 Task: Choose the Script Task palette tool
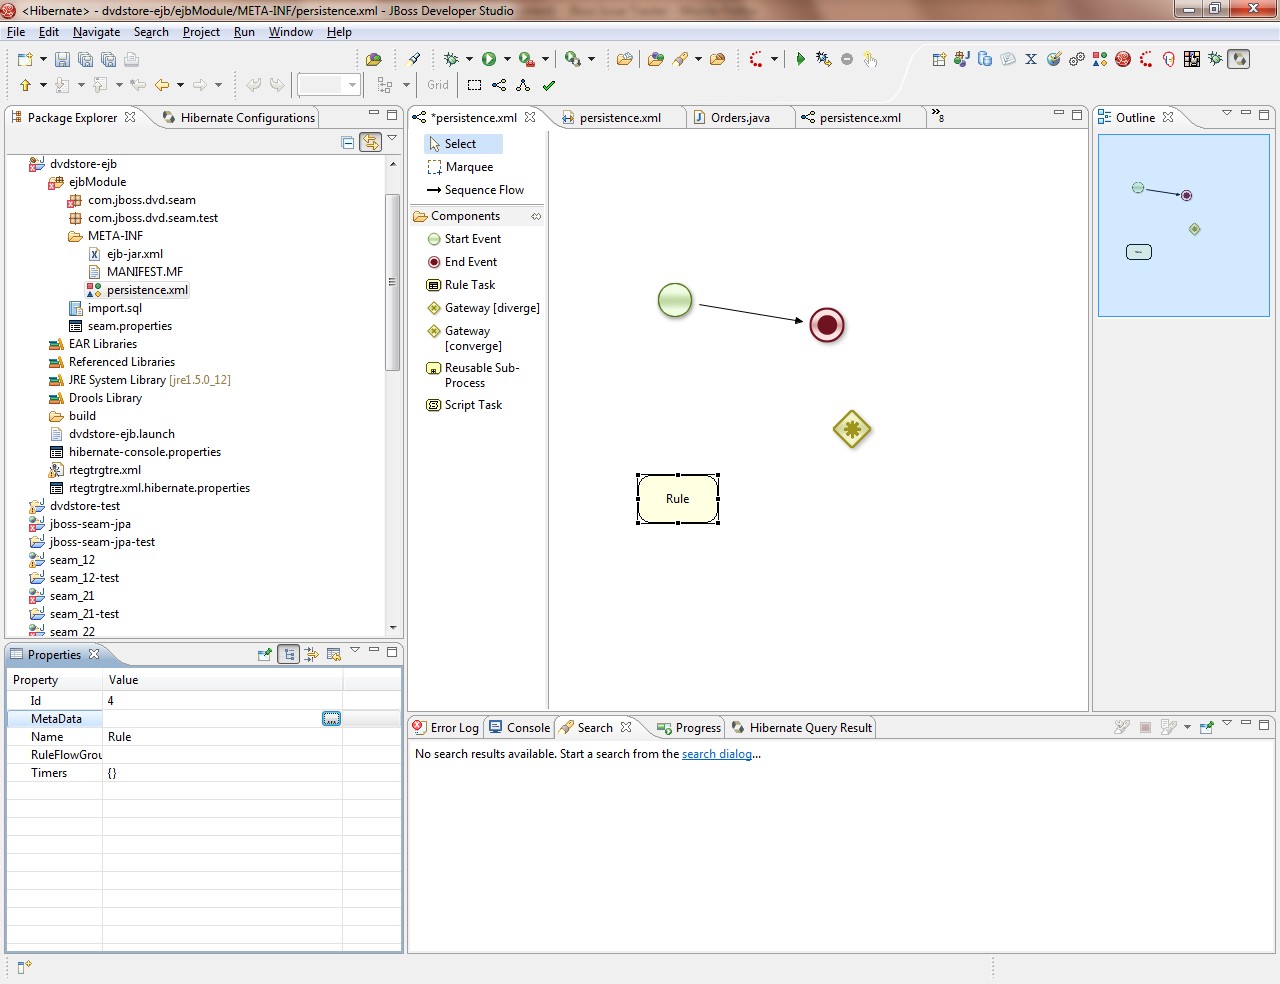click(x=473, y=405)
